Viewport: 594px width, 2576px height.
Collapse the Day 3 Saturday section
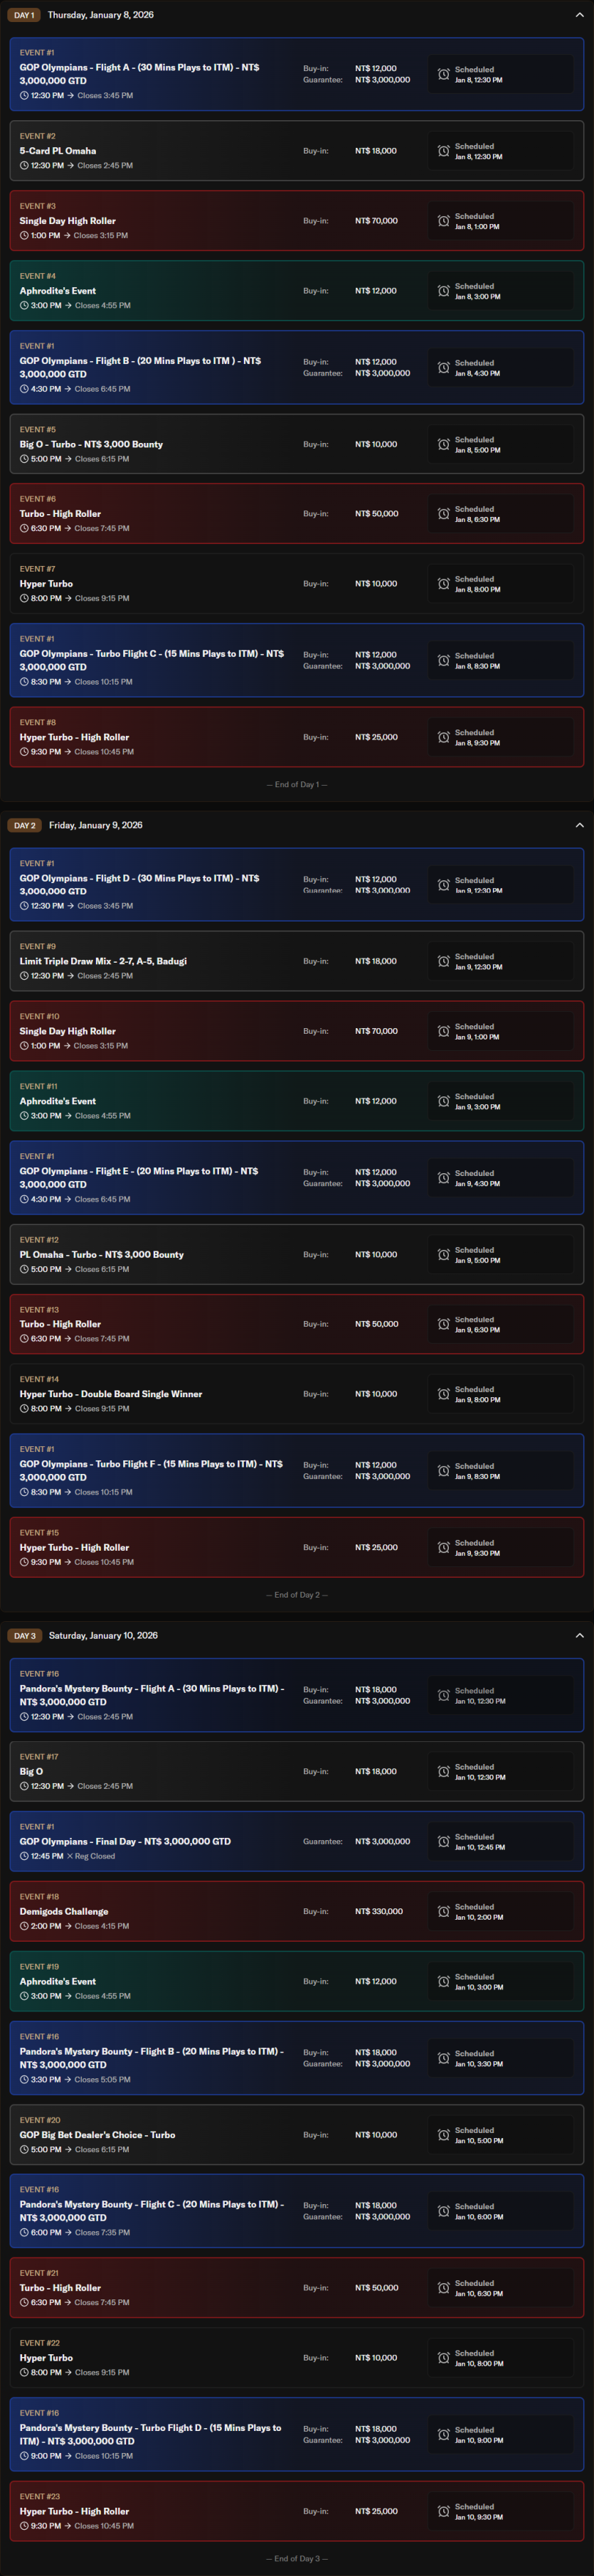click(579, 1635)
